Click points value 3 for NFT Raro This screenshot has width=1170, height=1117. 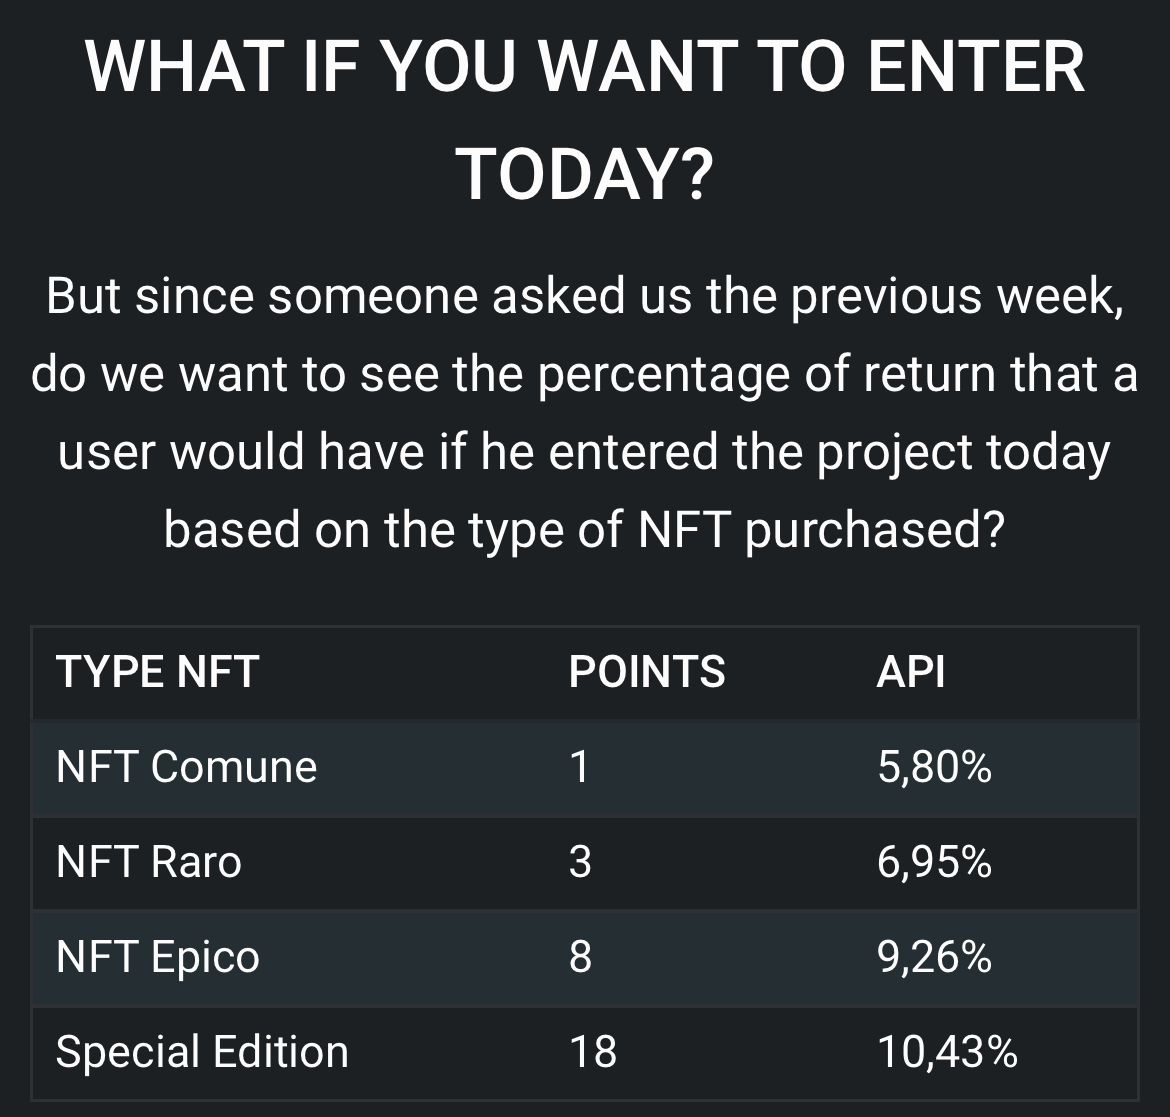[580, 862]
